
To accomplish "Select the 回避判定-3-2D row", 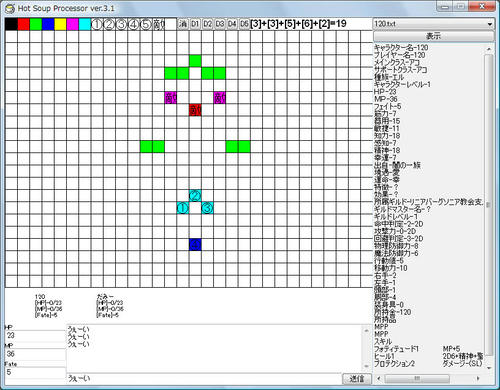I will pos(399,238).
